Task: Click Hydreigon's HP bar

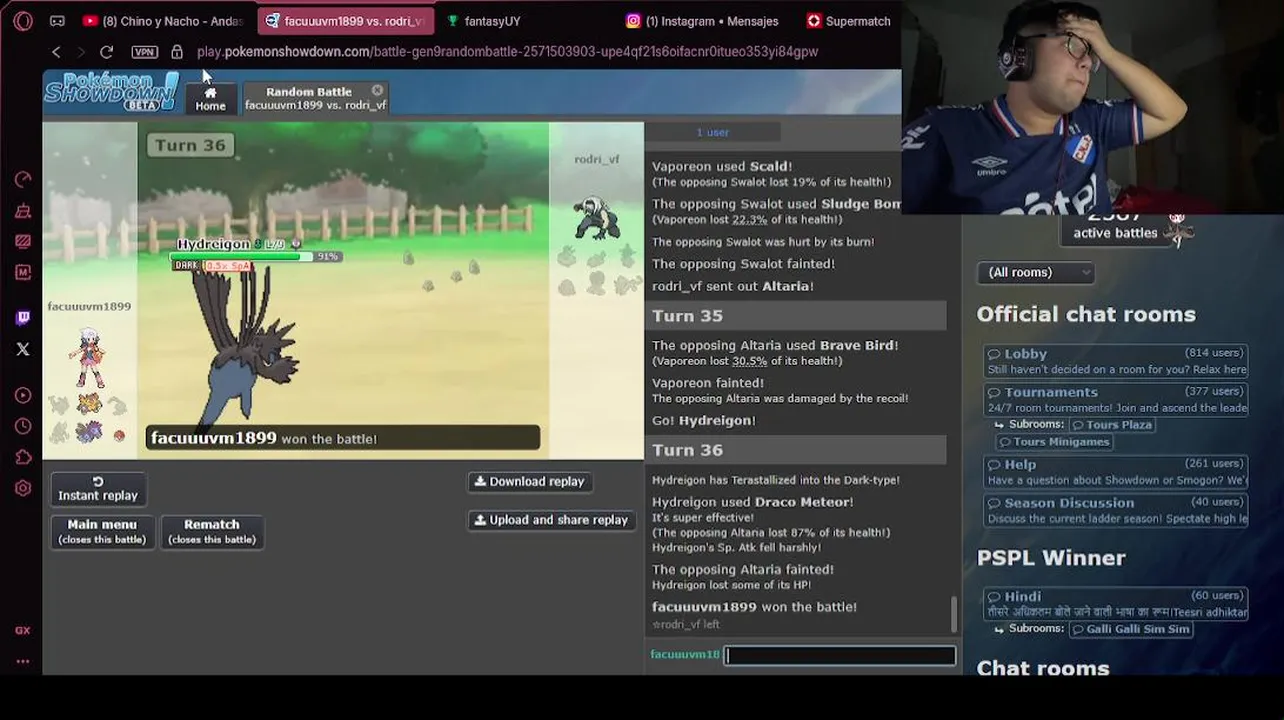Action: pos(242,257)
